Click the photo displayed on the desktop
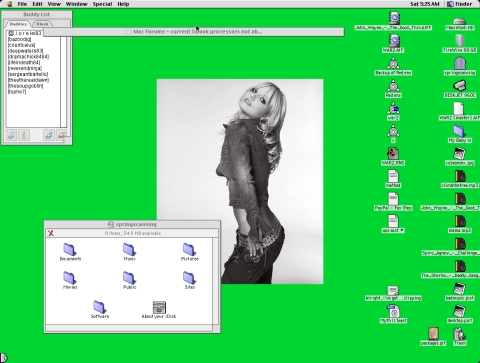Viewport: 480px width, 363px height. click(x=240, y=181)
